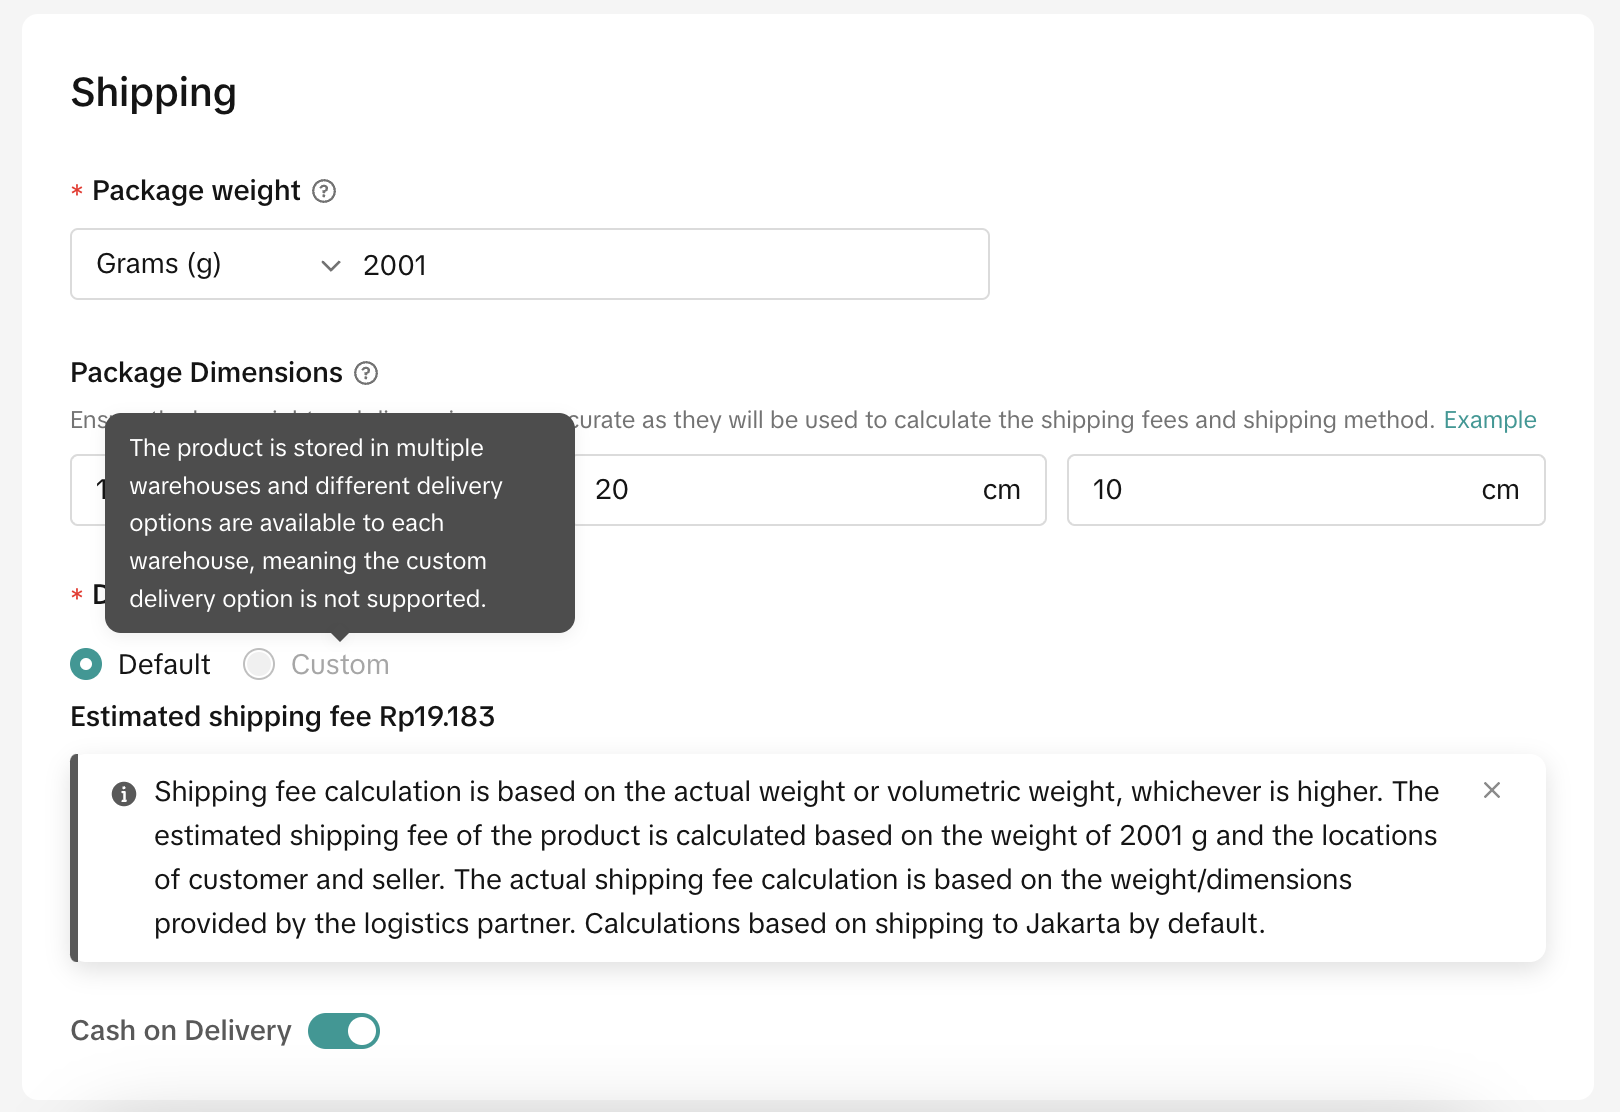Click the dark multiple warehouses tooltip
The image size is (1620, 1112).
tap(340, 523)
